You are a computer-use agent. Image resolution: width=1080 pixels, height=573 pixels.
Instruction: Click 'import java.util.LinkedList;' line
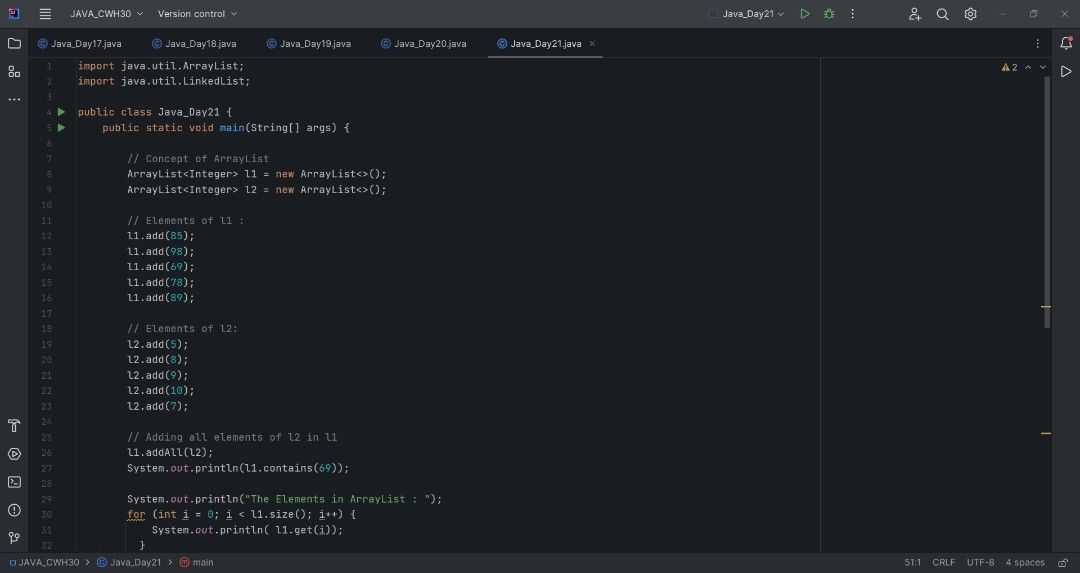point(164,81)
